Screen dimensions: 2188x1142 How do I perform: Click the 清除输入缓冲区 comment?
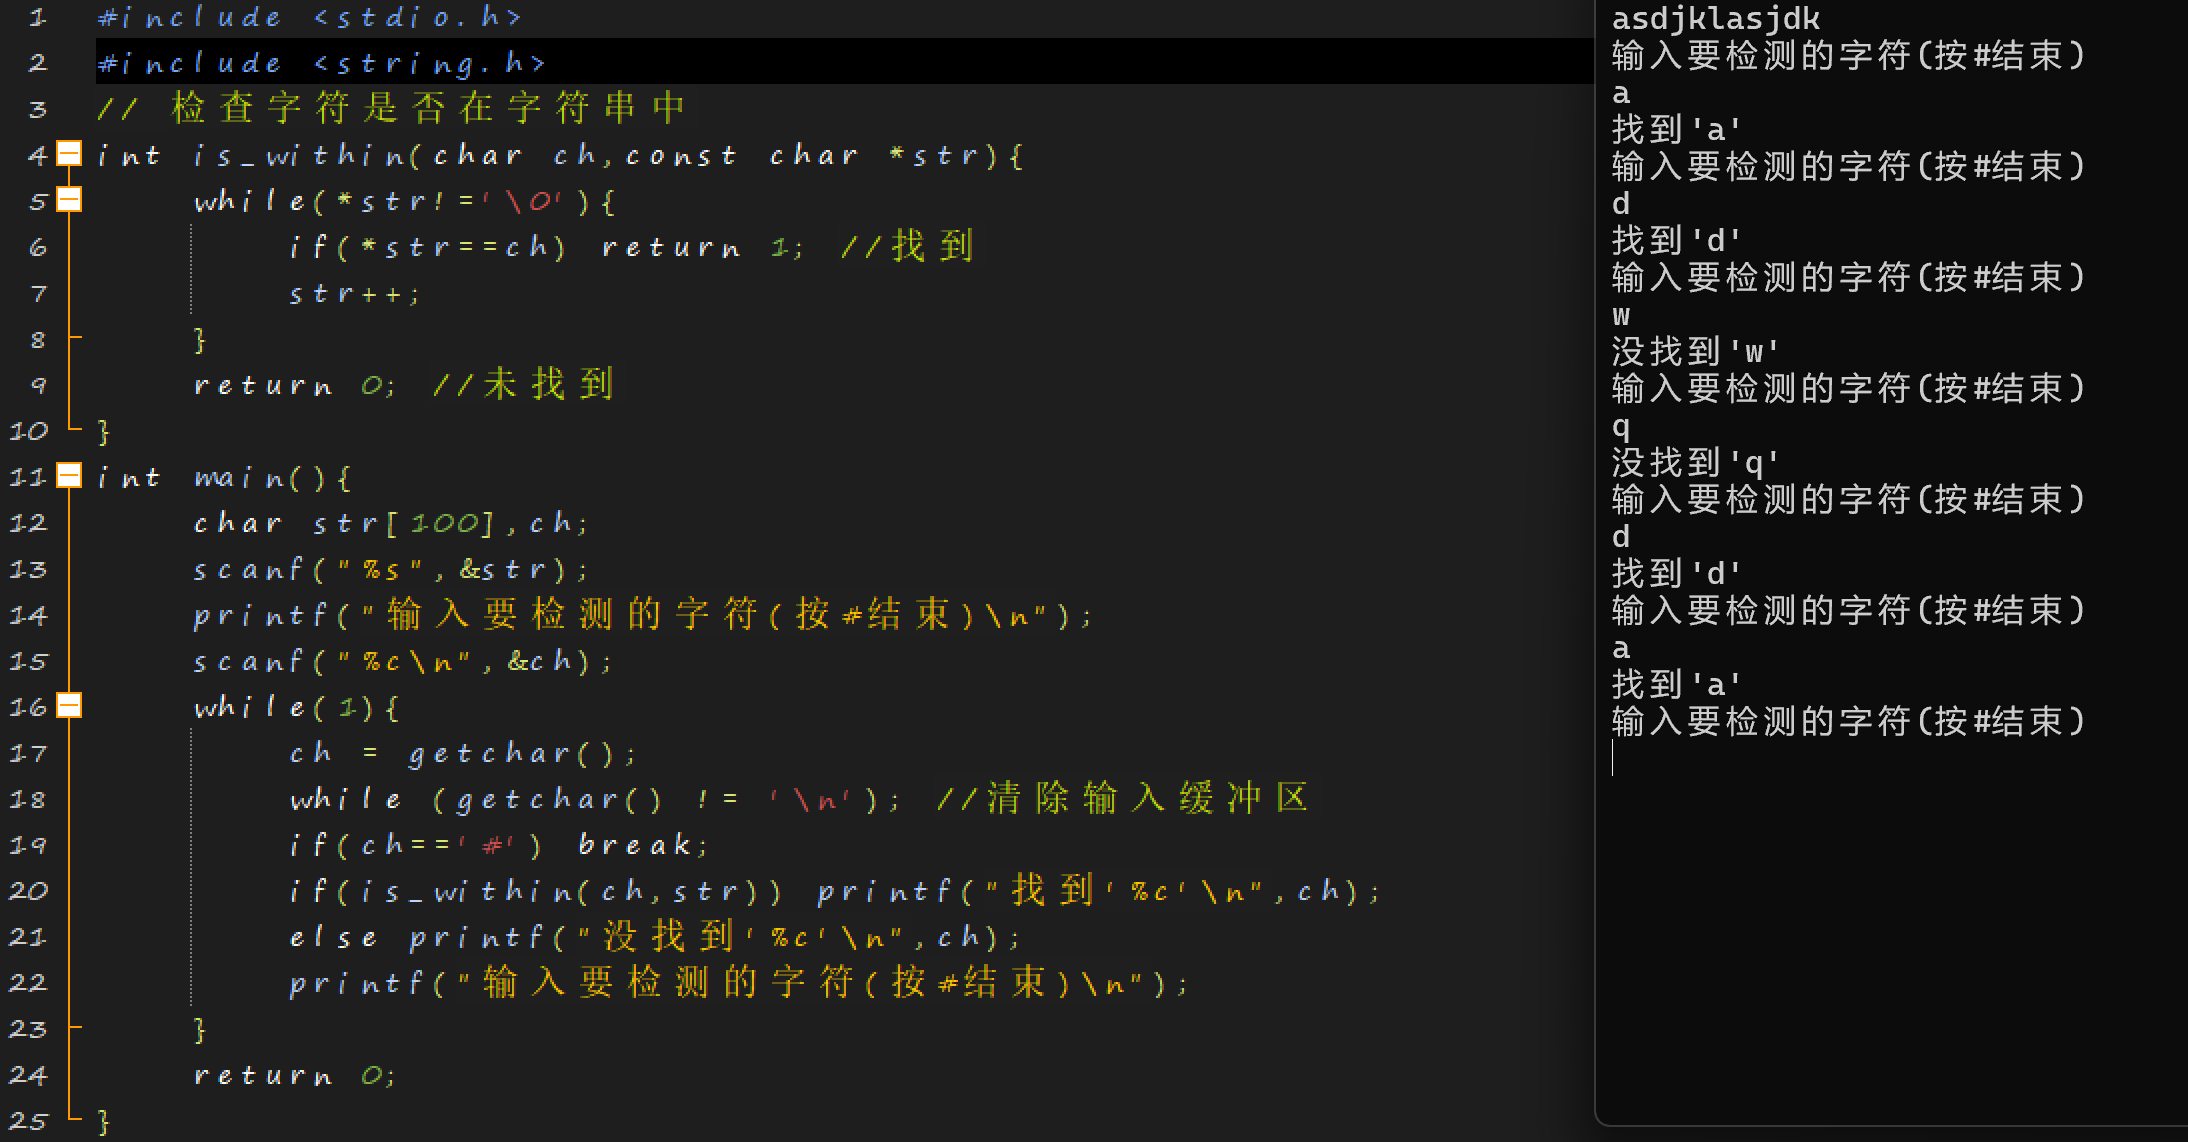coord(1145,798)
